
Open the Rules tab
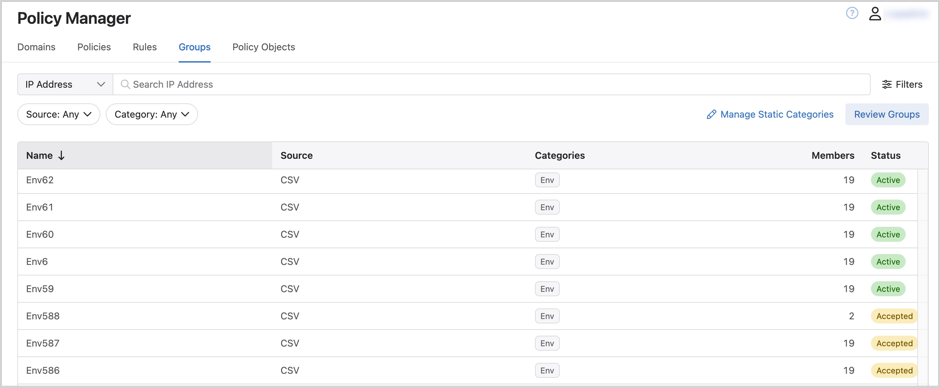click(x=144, y=47)
